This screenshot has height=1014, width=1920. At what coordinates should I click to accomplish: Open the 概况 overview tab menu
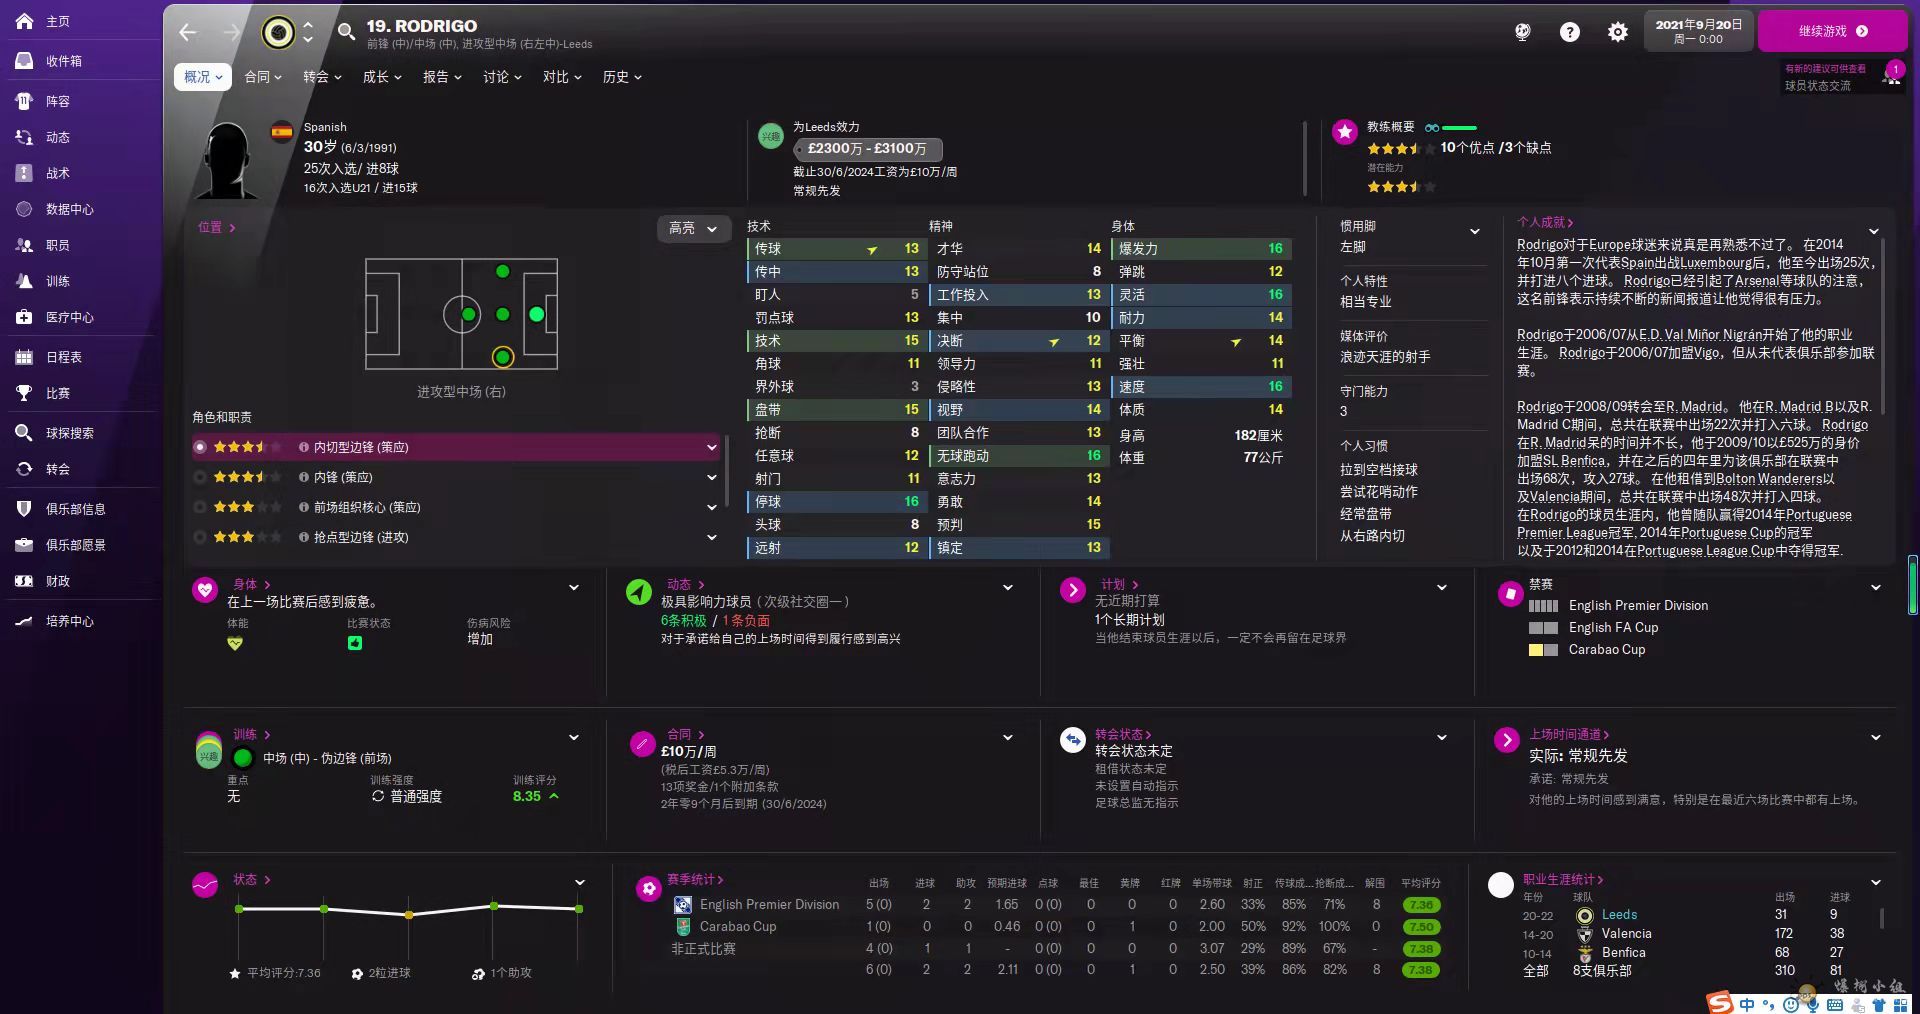(x=203, y=77)
